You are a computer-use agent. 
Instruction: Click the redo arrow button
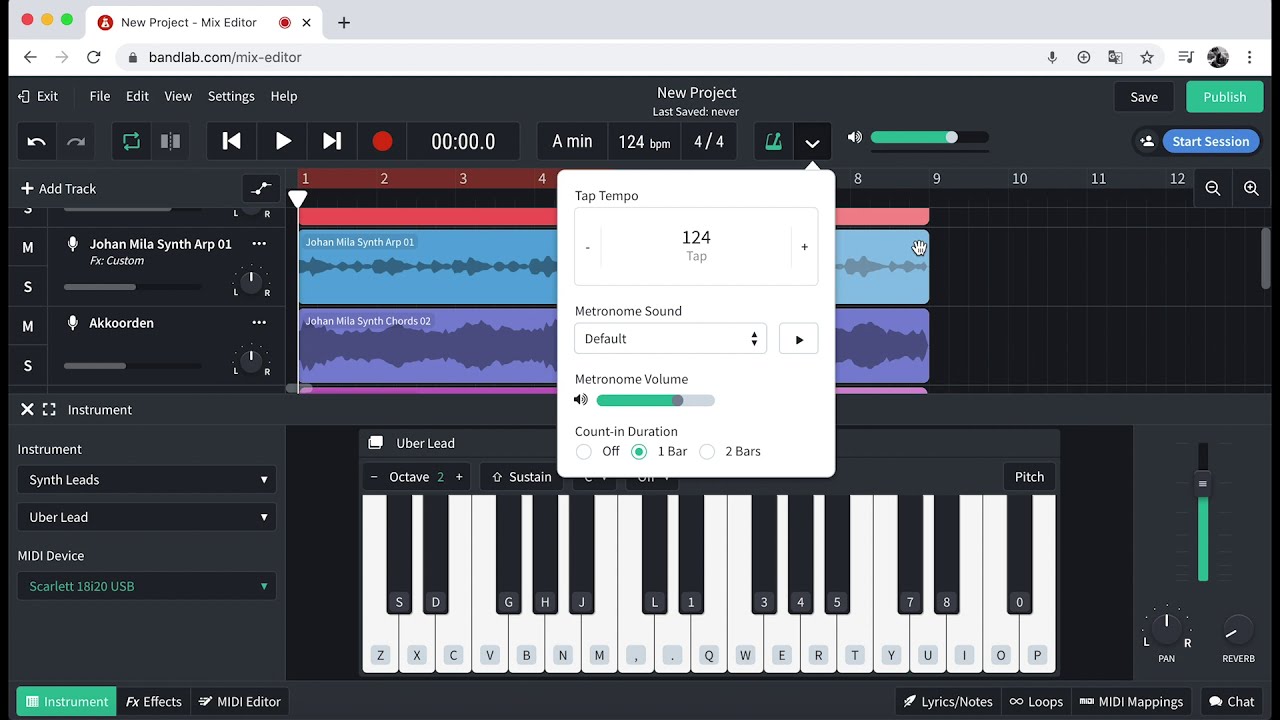(76, 141)
